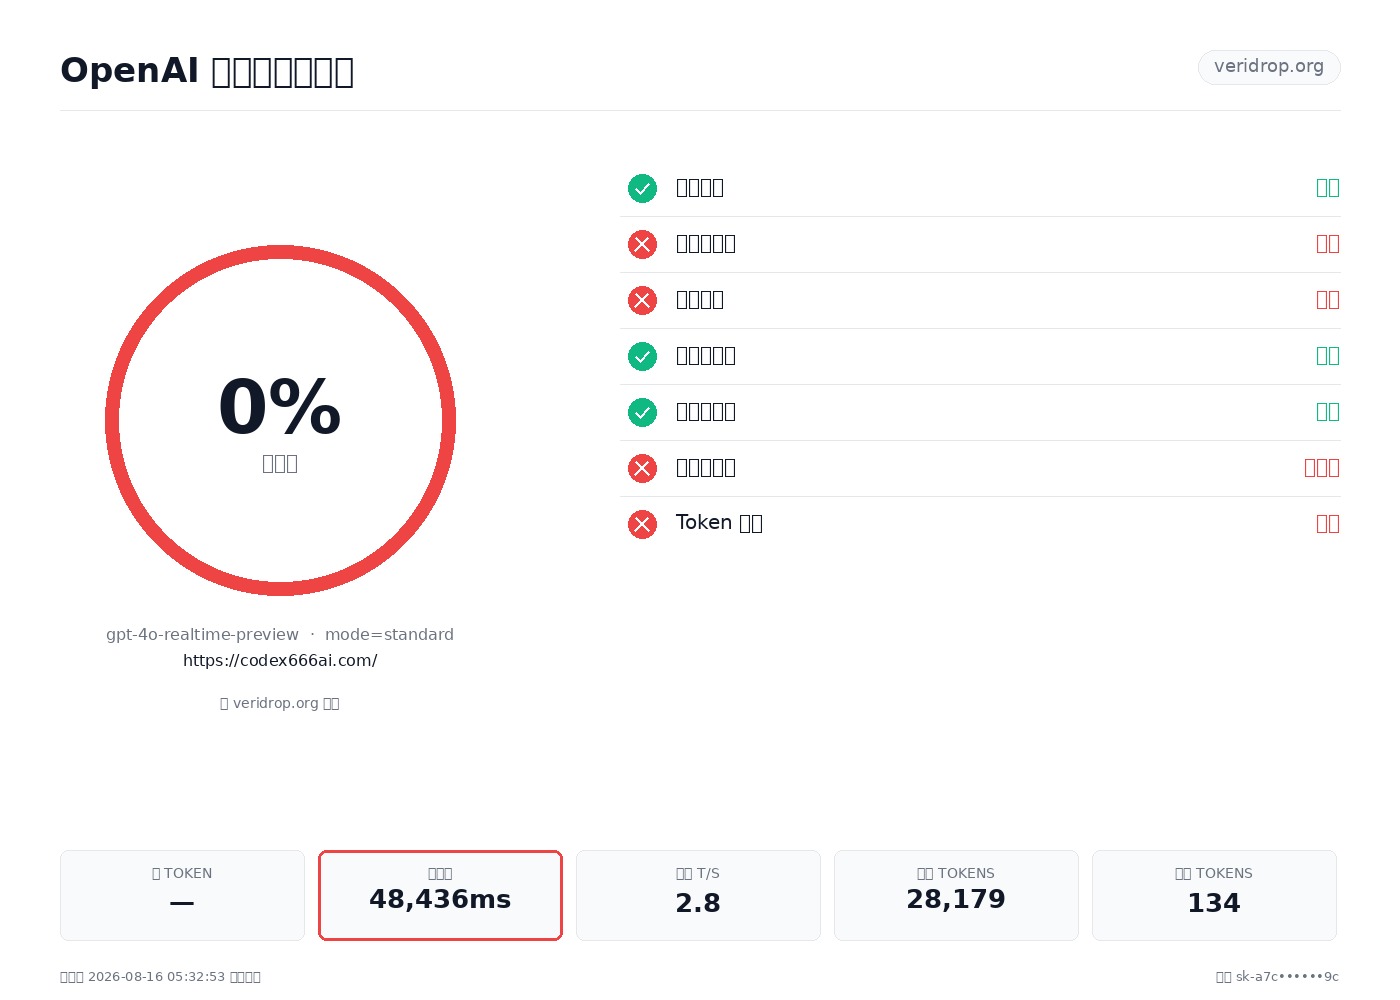Select the 2.8 T/S speed card
Image resolution: width=1400 pixels, height=1000 pixels.
698,895
